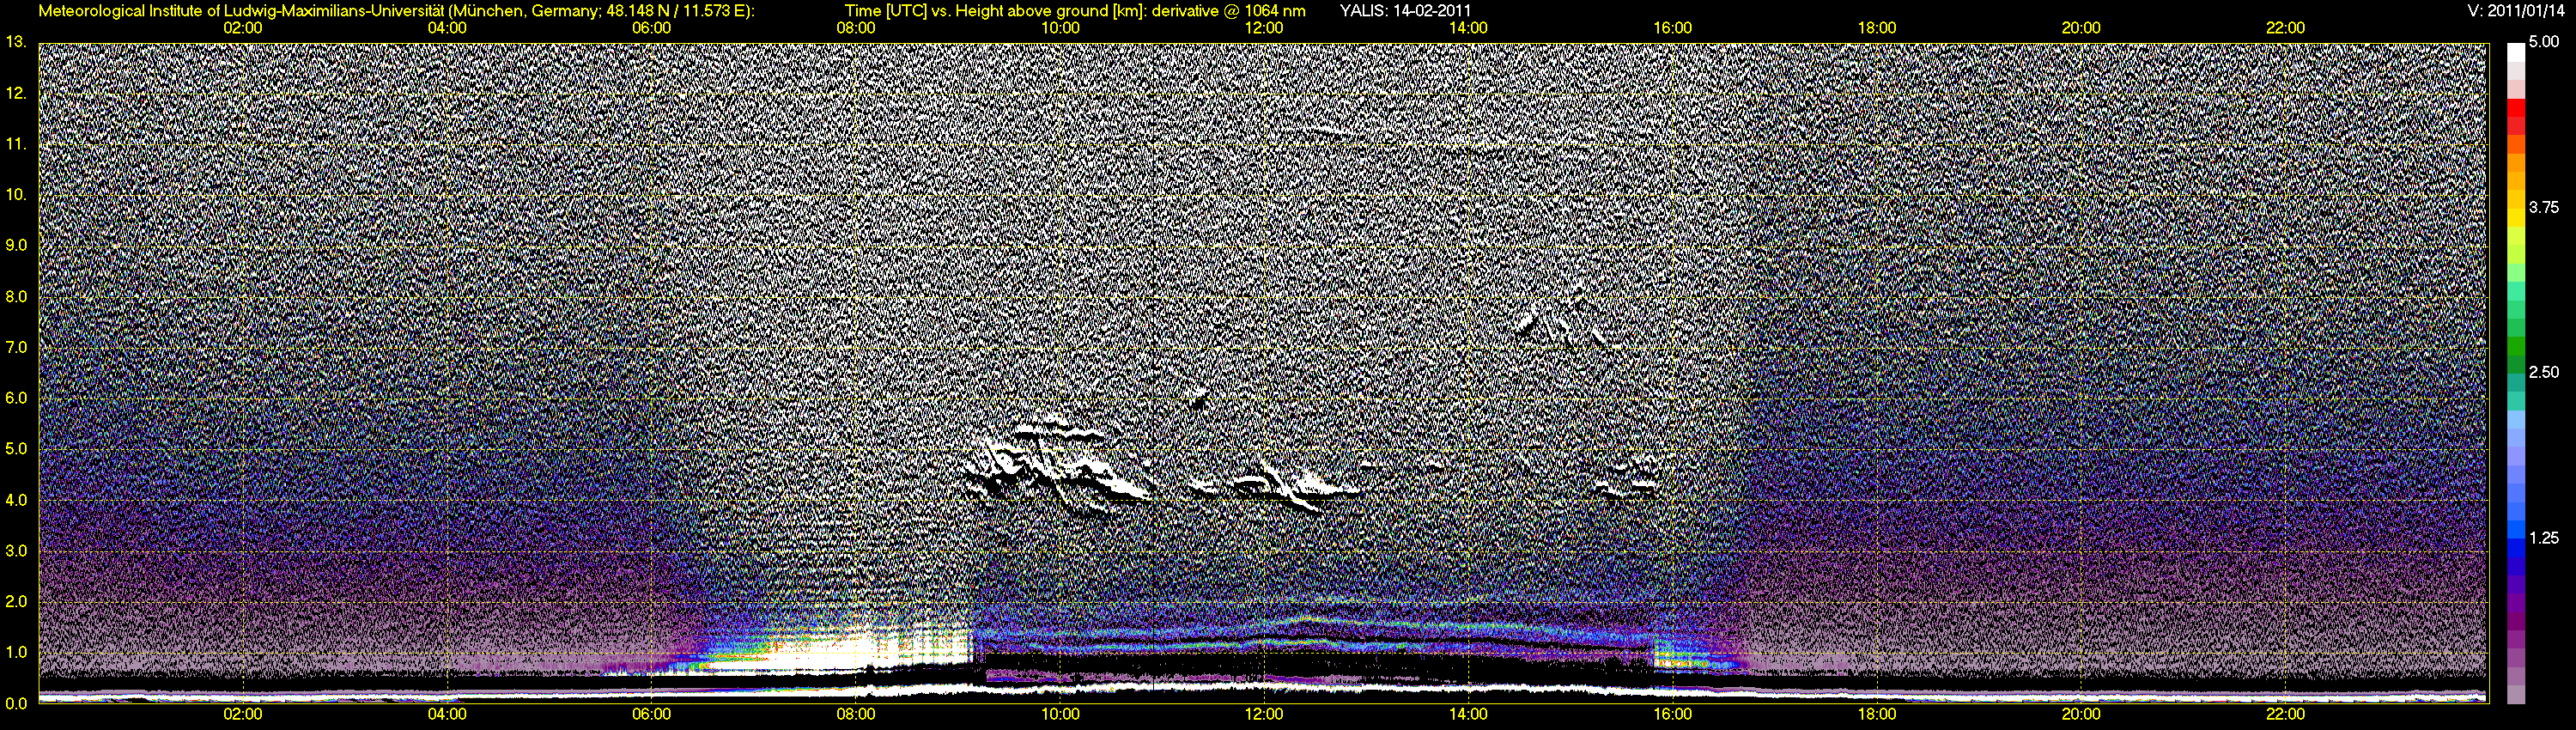
Task: Click the 3.75 color scale value
Action: coord(2544,207)
